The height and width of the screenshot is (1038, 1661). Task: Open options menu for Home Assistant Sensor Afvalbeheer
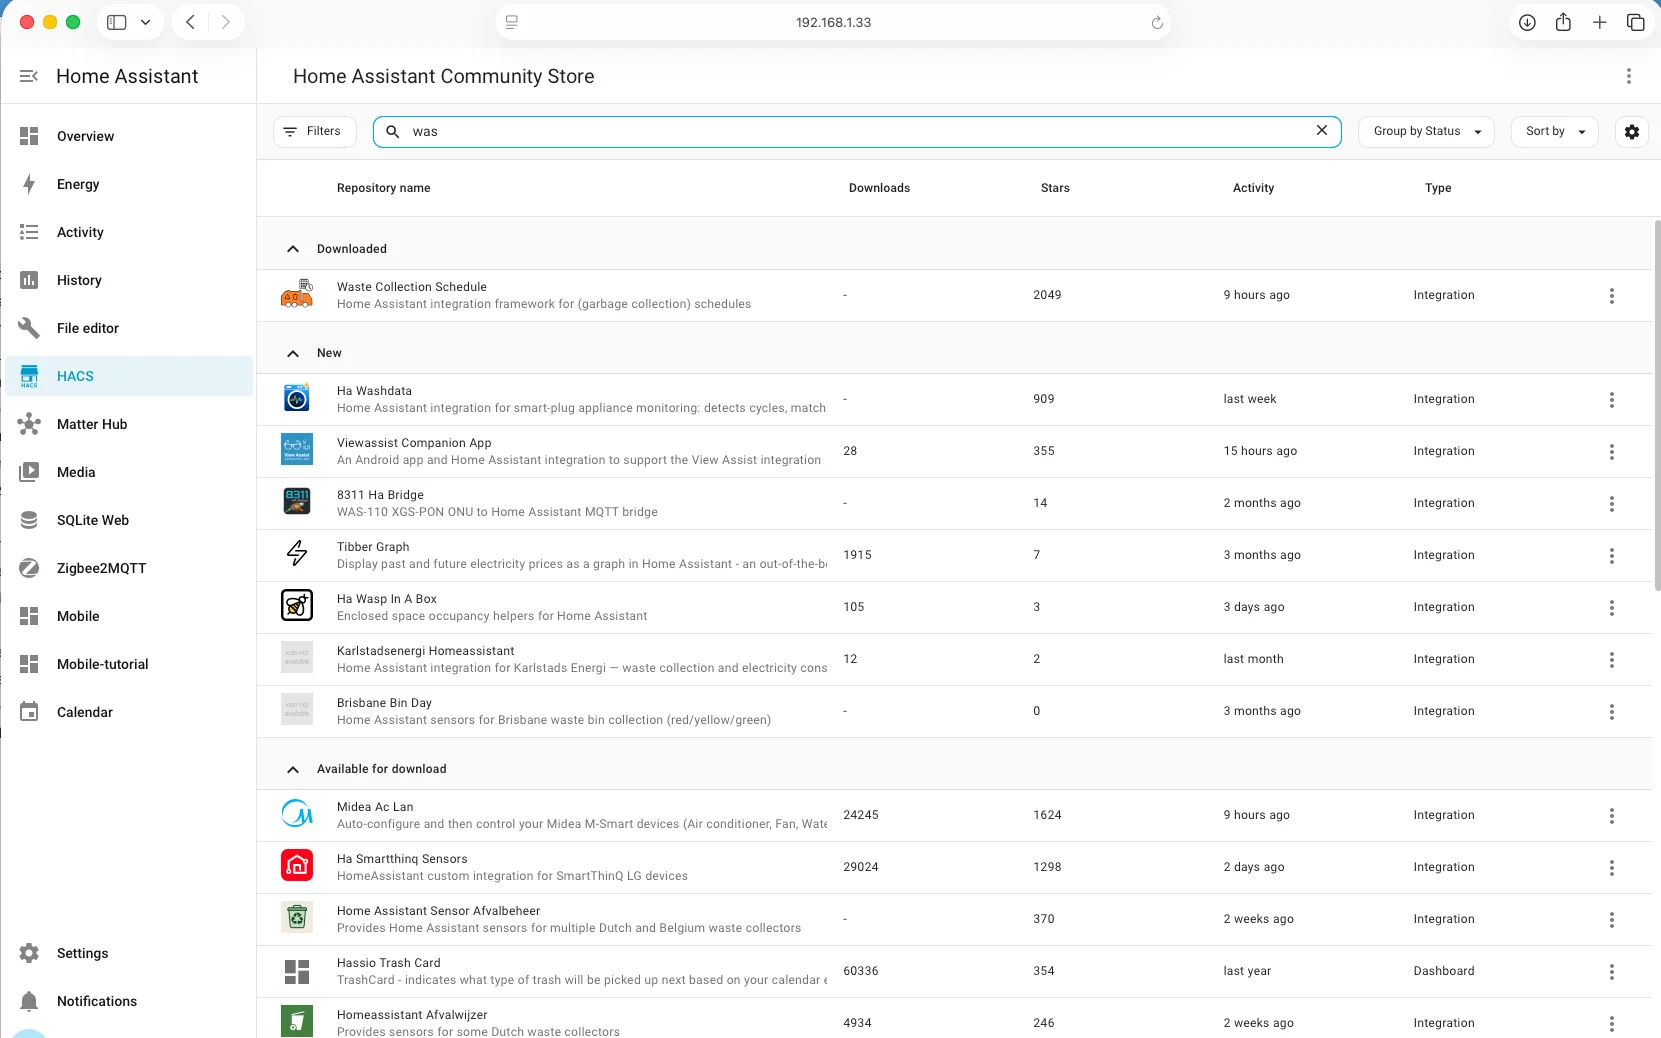click(x=1612, y=919)
